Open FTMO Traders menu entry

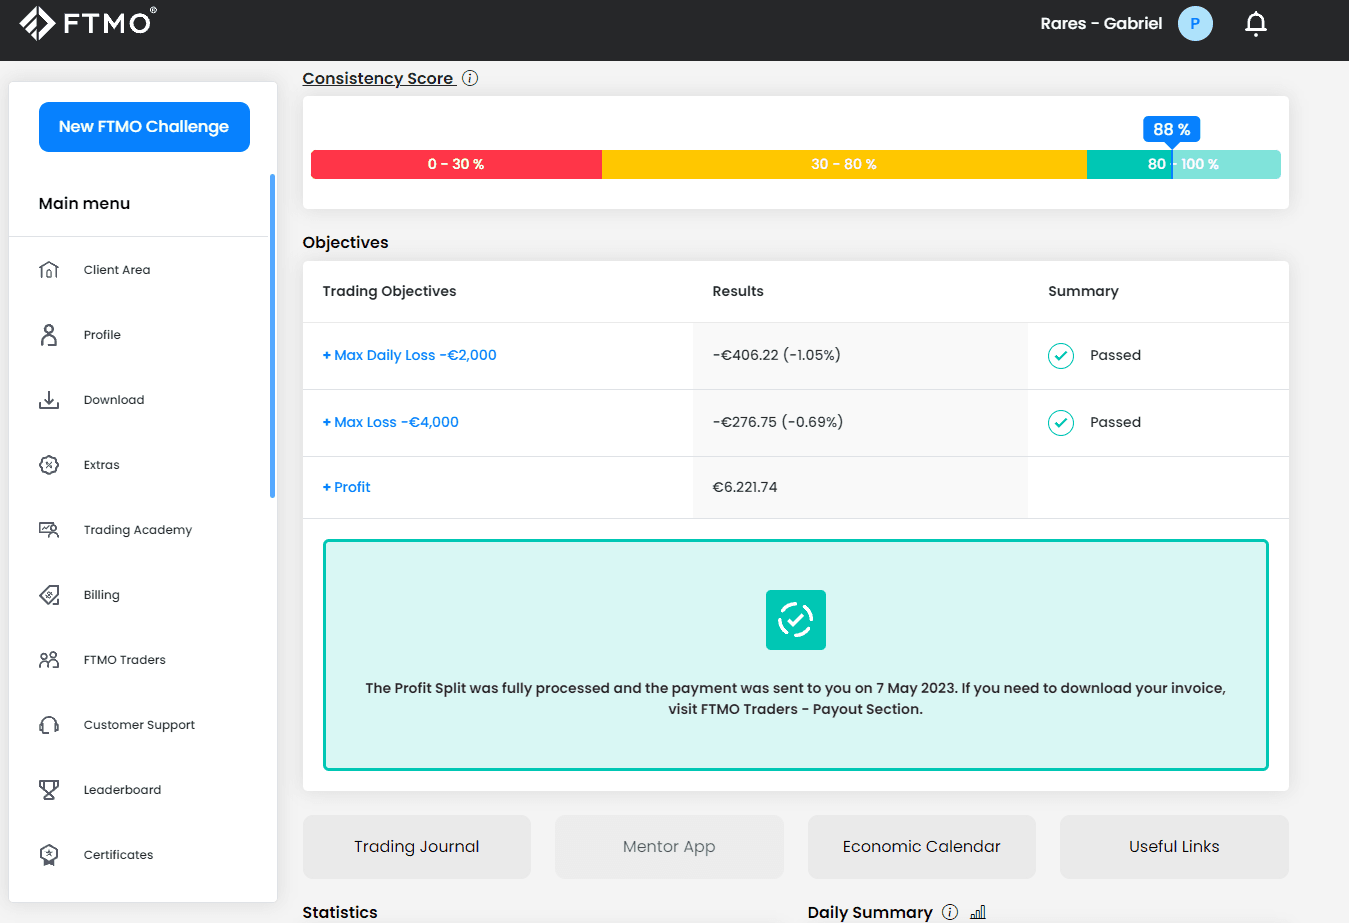pos(125,660)
